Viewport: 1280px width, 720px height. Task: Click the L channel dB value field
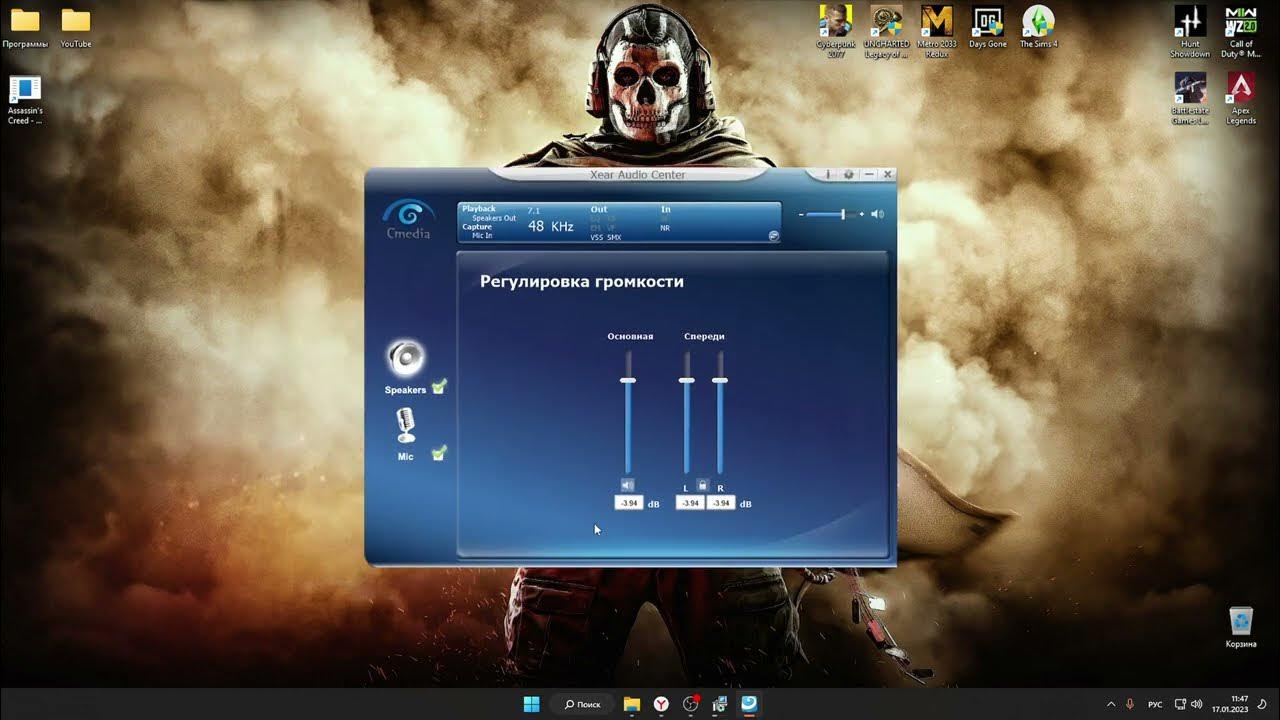(690, 503)
